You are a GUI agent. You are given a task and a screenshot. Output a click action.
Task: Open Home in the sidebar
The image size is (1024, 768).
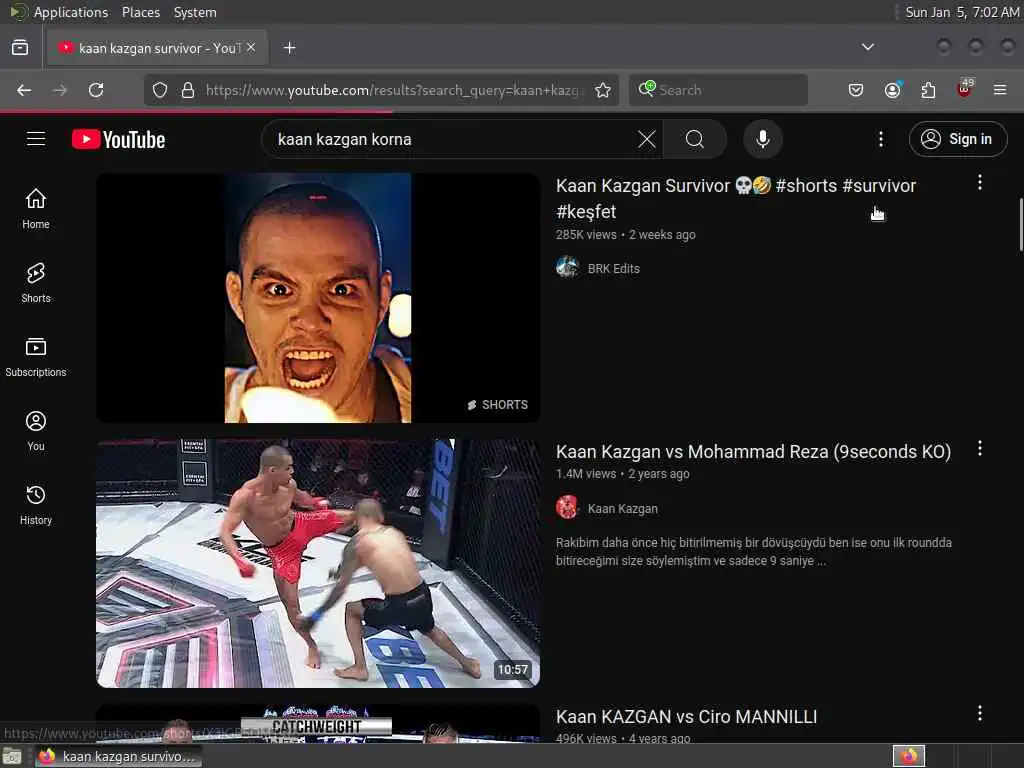[36, 209]
